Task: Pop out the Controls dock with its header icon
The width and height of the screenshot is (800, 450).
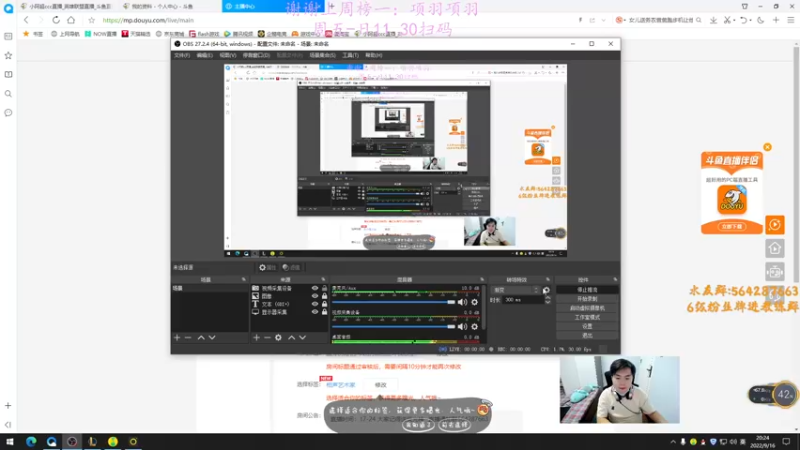Action: pyautogui.click(x=615, y=280)
